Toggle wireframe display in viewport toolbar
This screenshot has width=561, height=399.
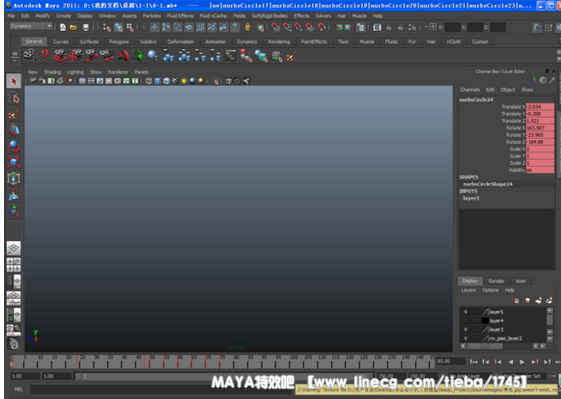(149, 81)
